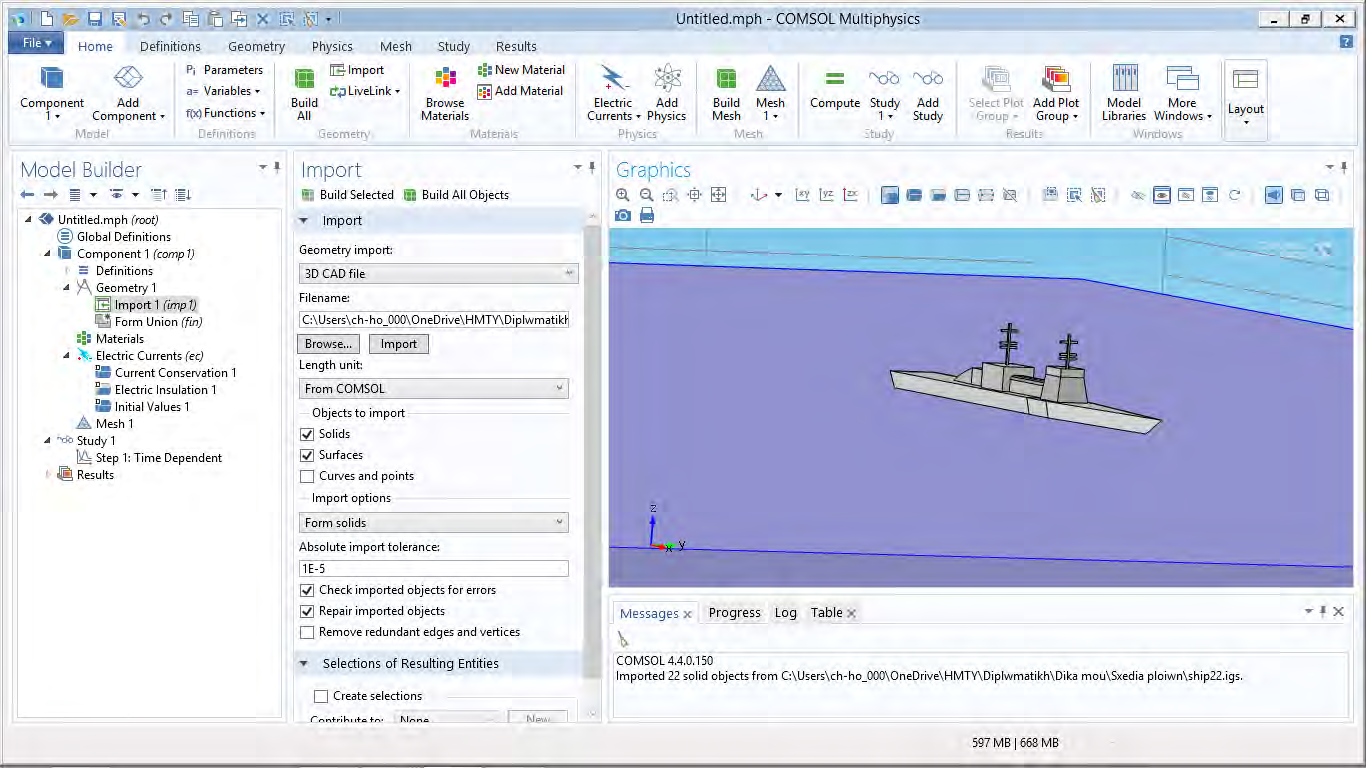Click Build Selected in Import settings

[x=348, y=195]
